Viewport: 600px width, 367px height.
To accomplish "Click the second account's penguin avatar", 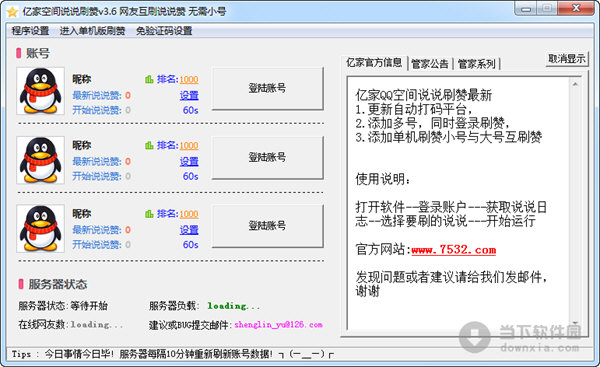I will 40,160.
